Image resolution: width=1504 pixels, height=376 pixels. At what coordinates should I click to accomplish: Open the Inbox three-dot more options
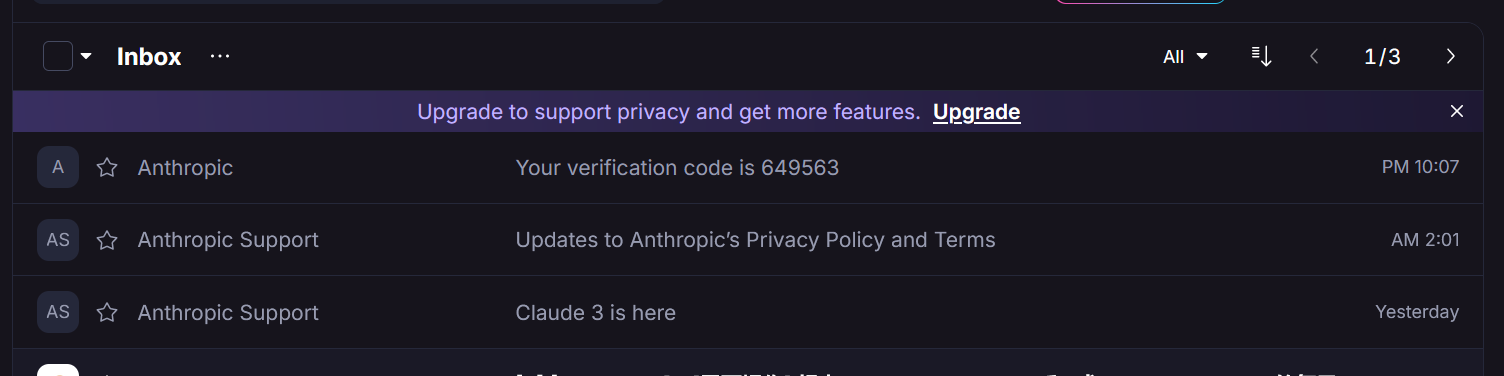(x=220, y=57)
